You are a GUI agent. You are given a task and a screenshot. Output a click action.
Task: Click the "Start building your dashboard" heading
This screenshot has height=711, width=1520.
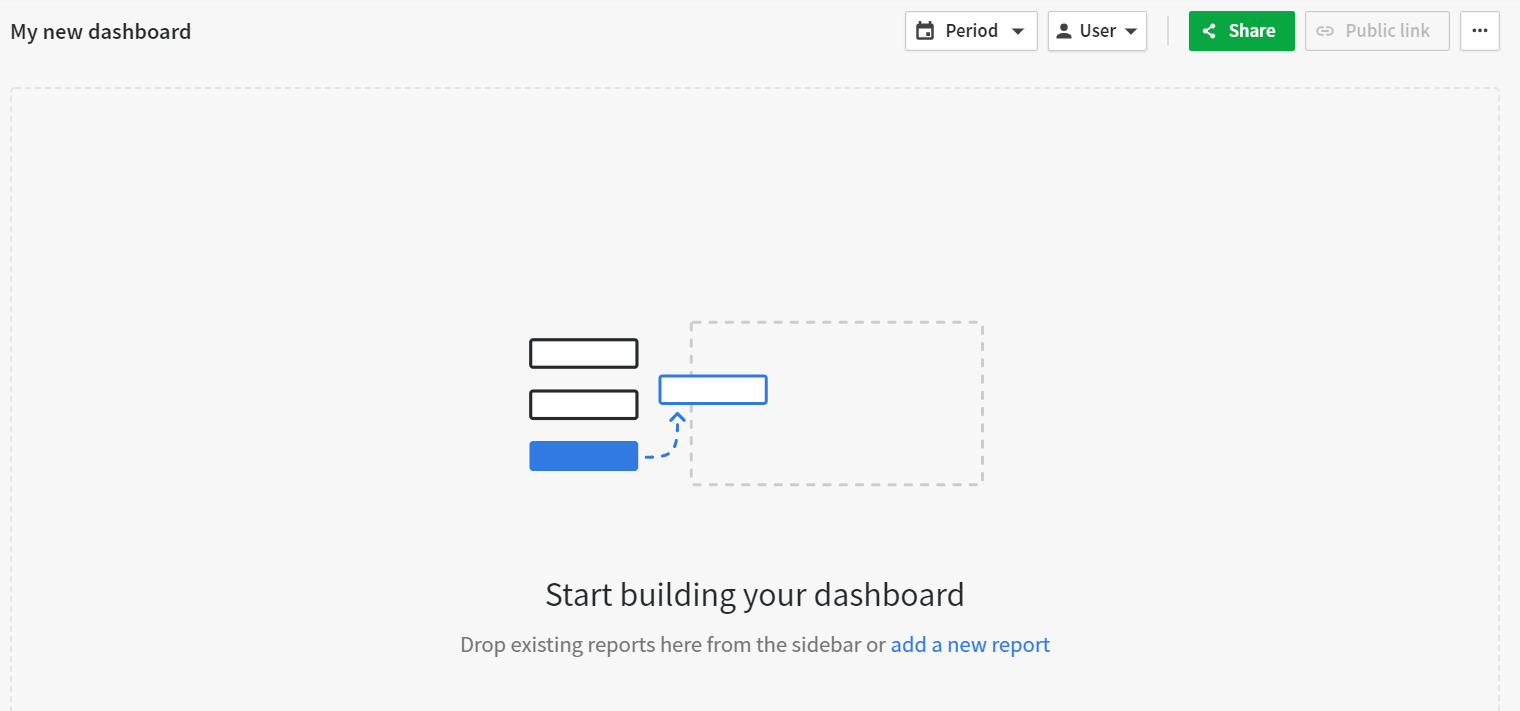(755, 595)
